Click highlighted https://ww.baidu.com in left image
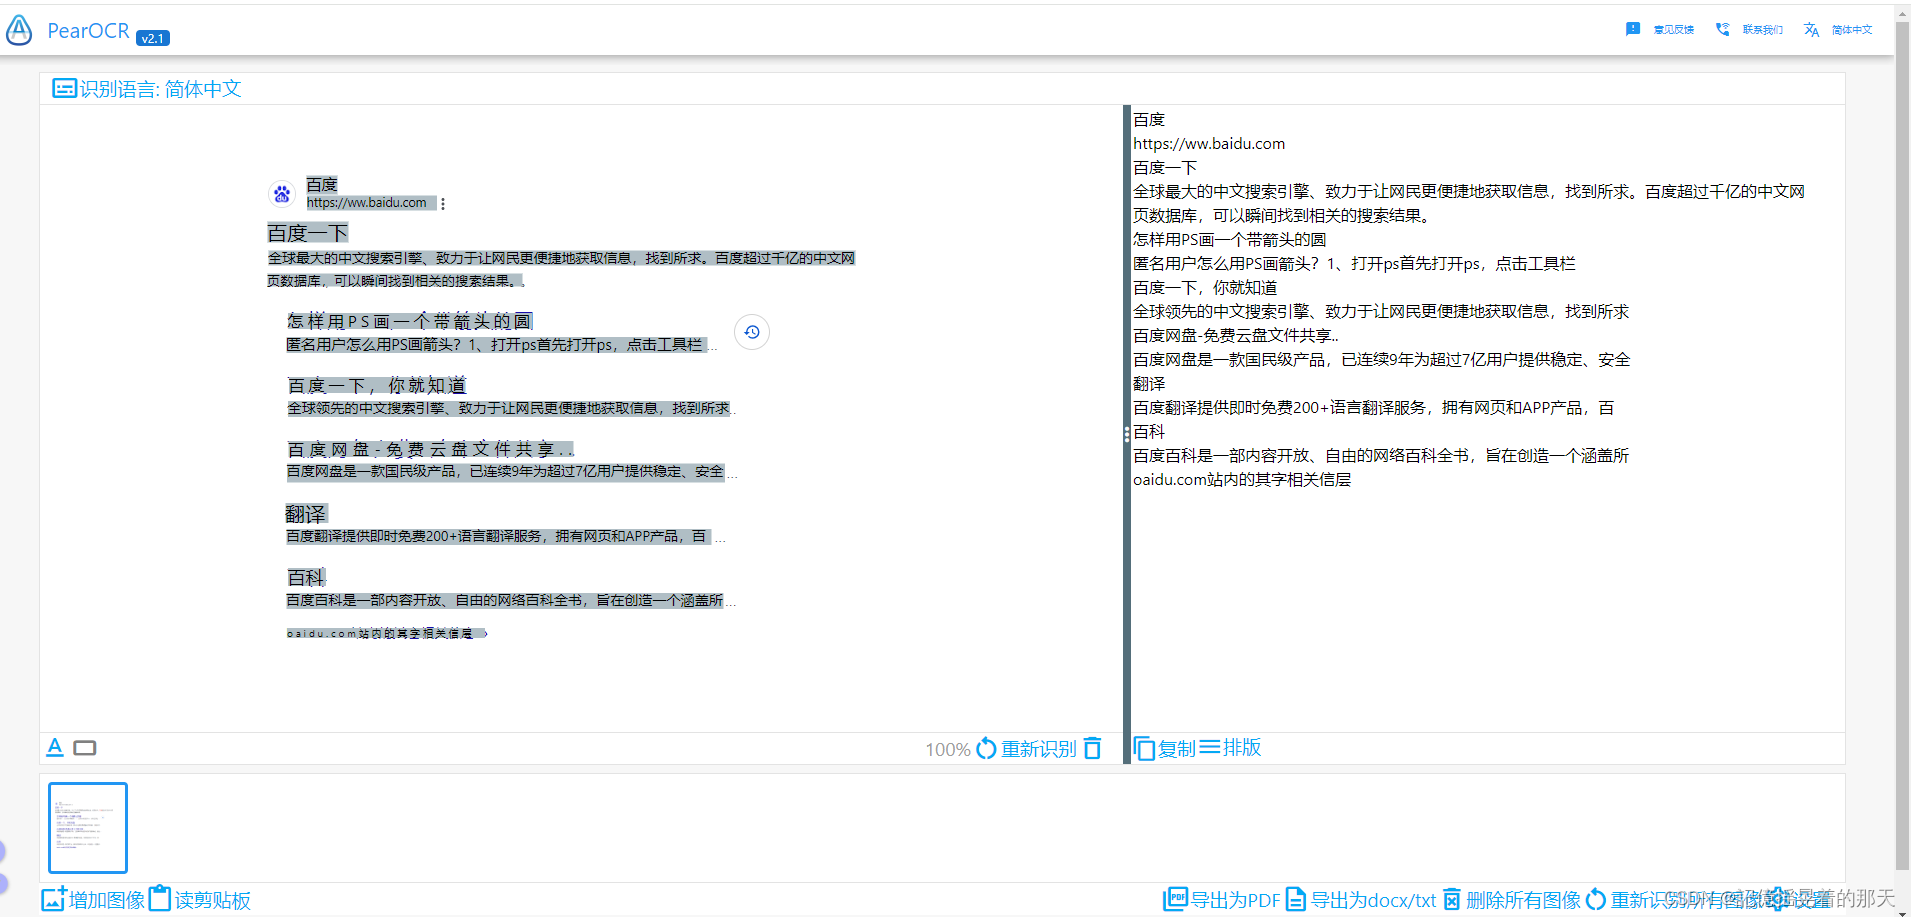Screen dimensions: 1911x917 pos(371,203)
